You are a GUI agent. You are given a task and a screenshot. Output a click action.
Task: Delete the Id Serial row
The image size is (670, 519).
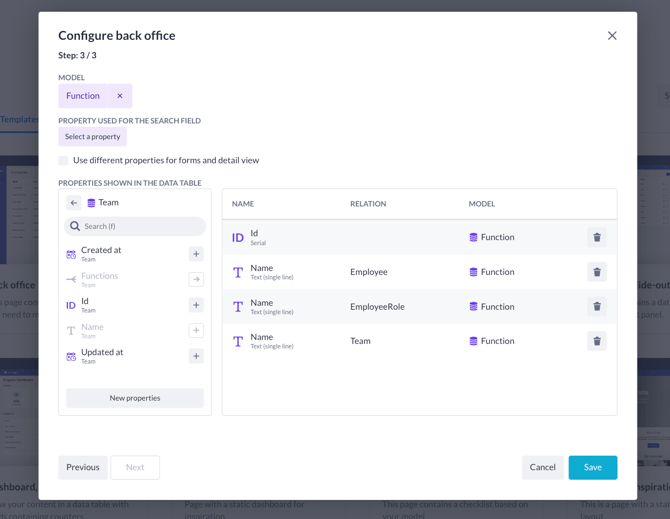pyautogui.click(x=597, y=237)
